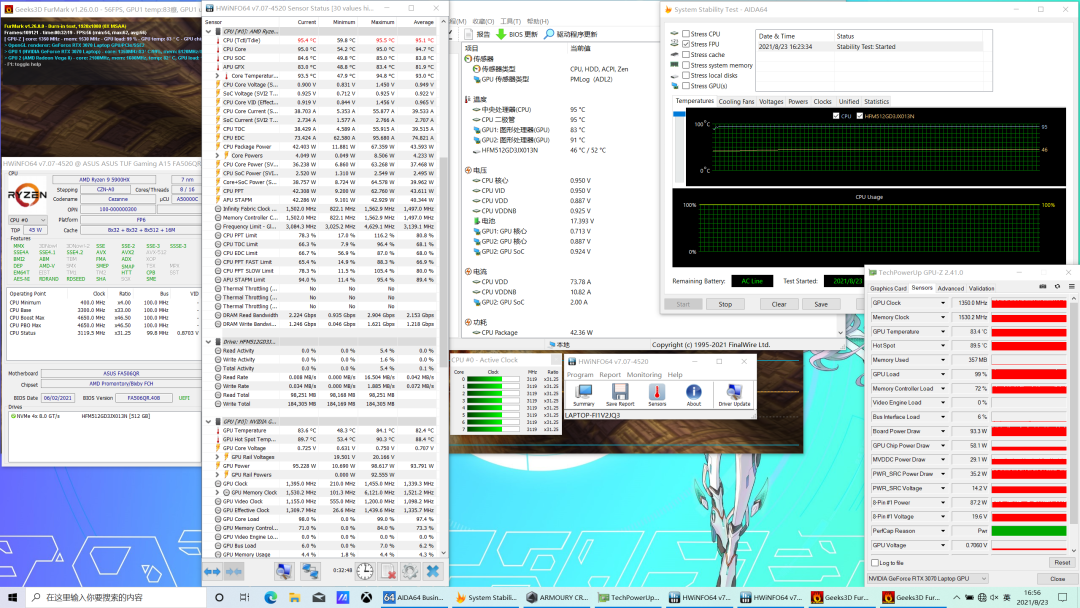This screenshot has width=1080, height=608.
Task: Click the expand-columns blue arrows icon
Action: 212,570
